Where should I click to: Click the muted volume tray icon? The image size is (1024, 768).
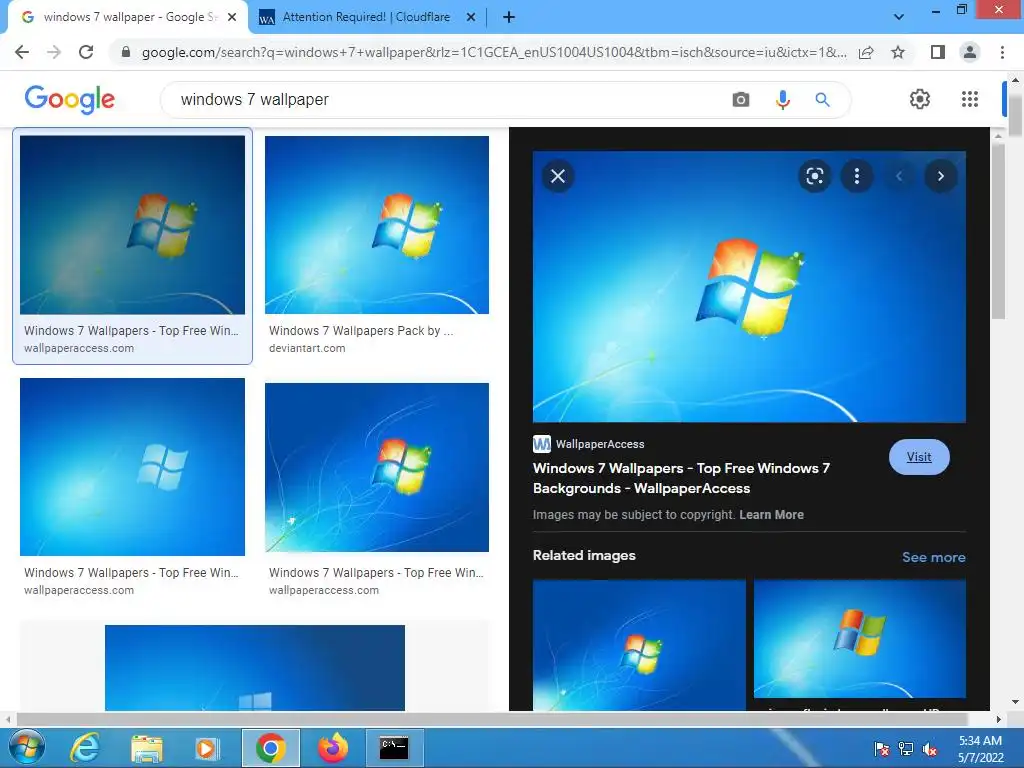tap(929, 749)
